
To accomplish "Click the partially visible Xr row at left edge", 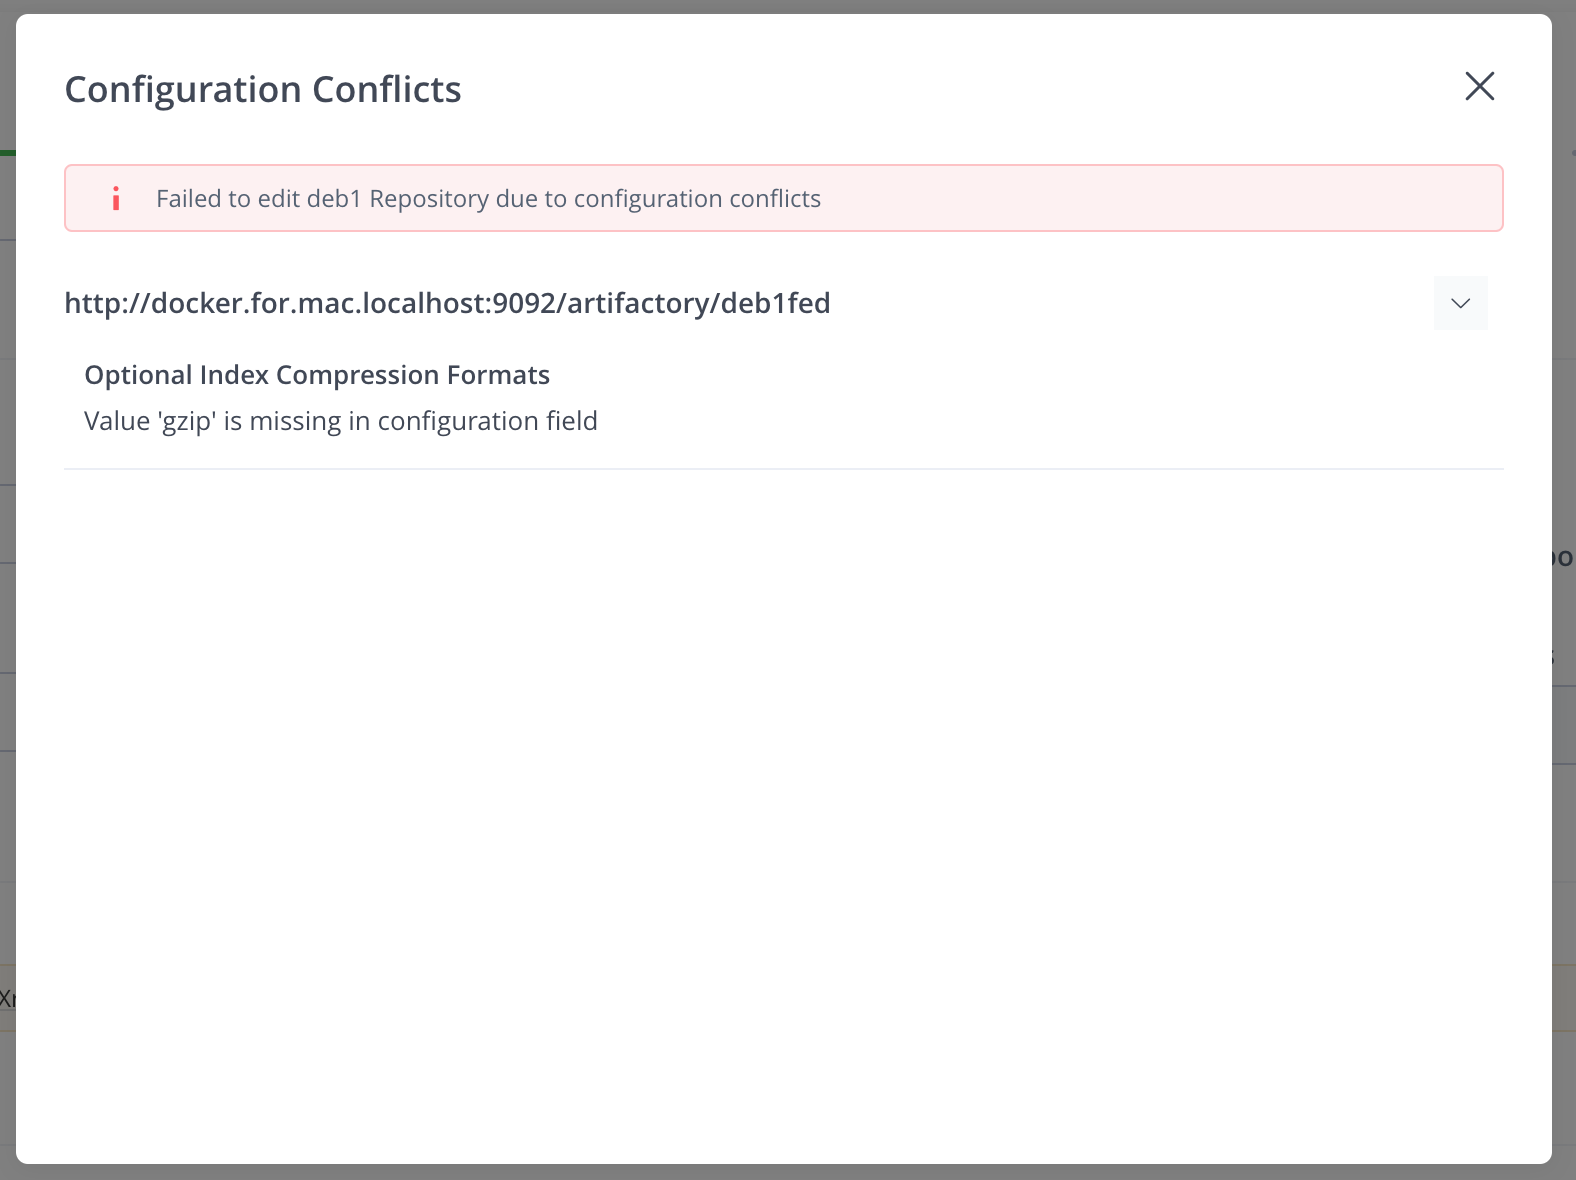I will tap(7, 997).
